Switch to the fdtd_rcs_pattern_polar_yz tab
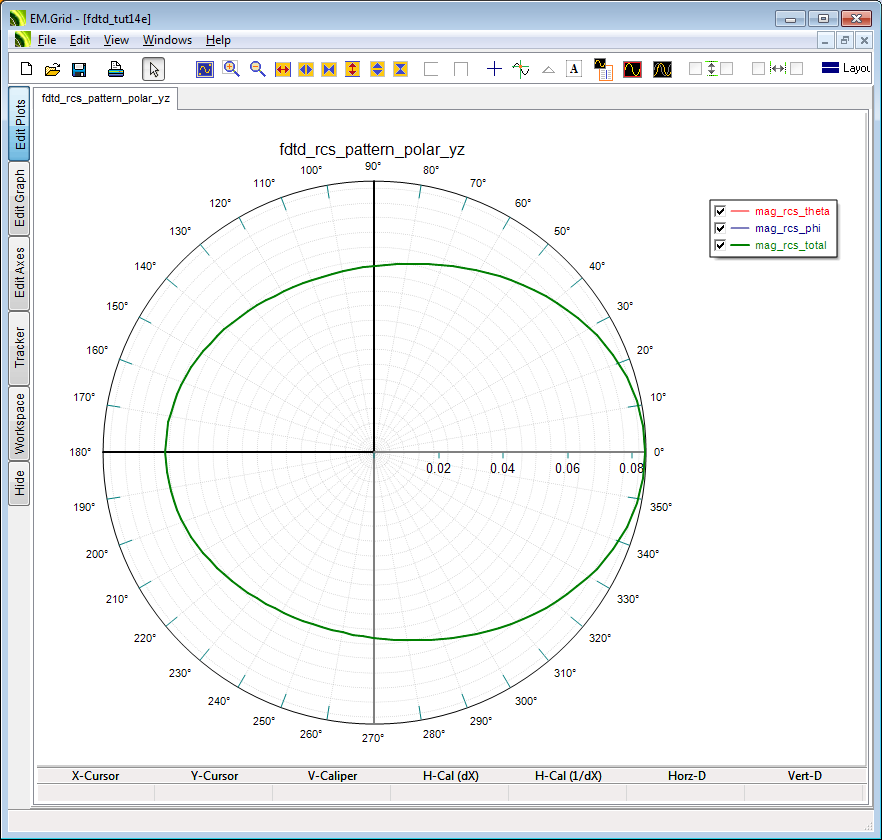This screenshot has height=840, width=882. point(105,98)
